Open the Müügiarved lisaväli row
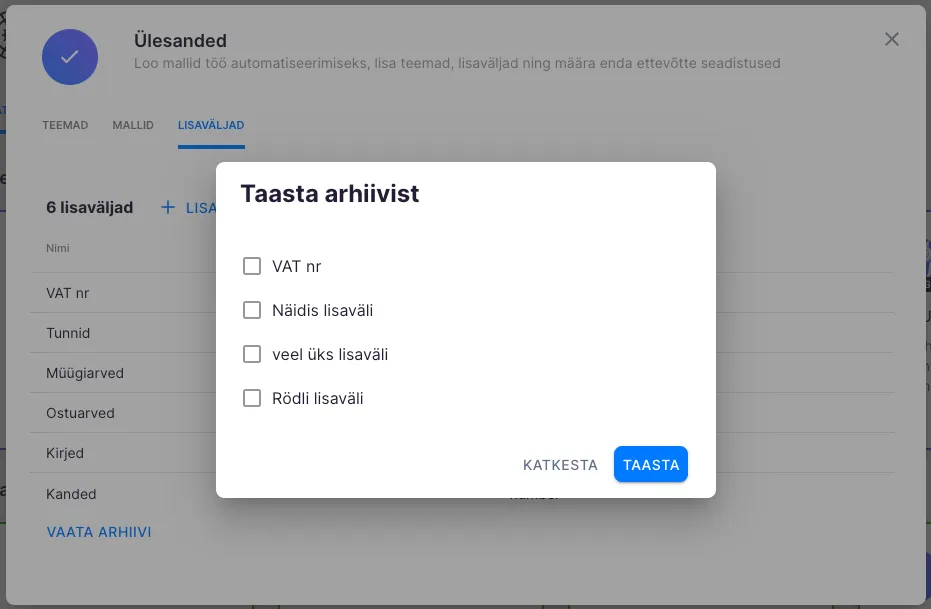The height and width of the screenshot is (609, 931). [x=85, y=374]
